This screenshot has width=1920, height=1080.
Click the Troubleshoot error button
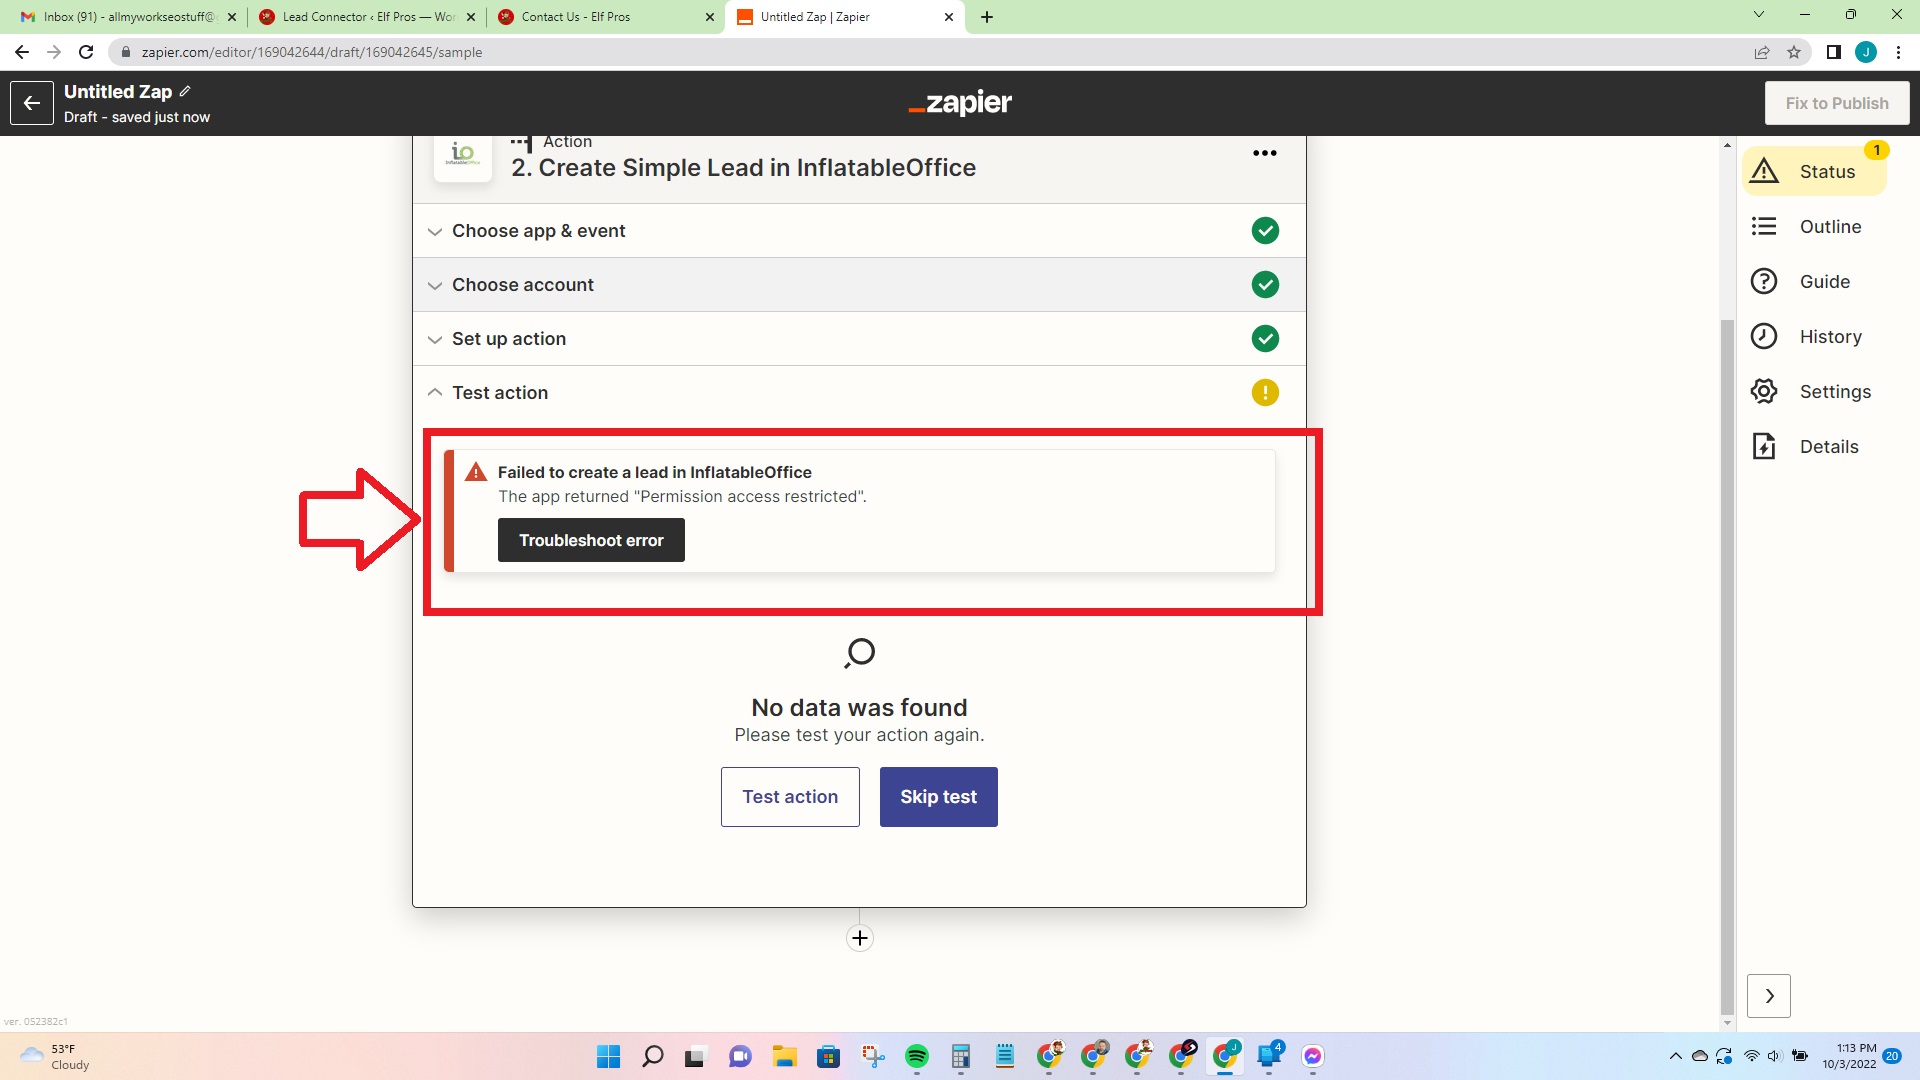pos(591,540)
